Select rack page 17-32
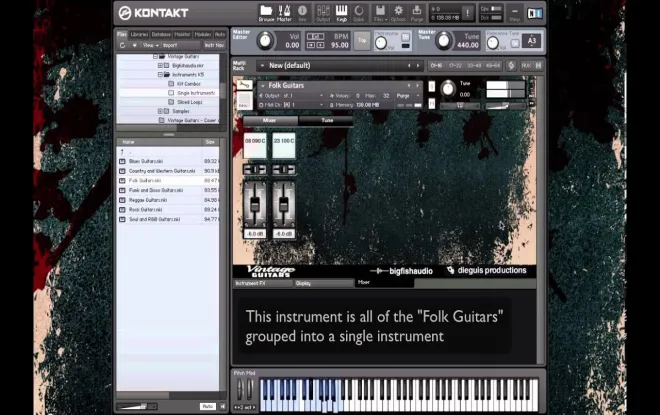This screenshot has height=415, width=660. [x=455, y=66]
